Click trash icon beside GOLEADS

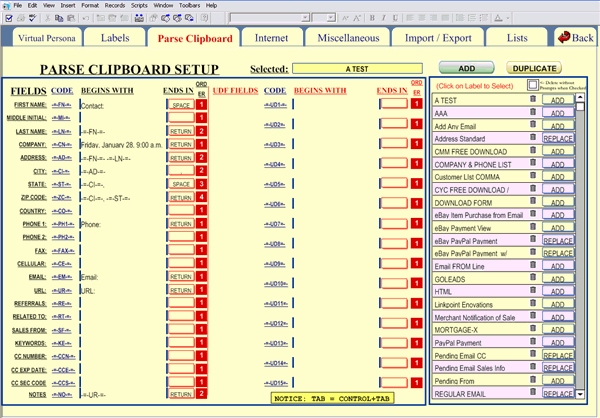(533, 278)
